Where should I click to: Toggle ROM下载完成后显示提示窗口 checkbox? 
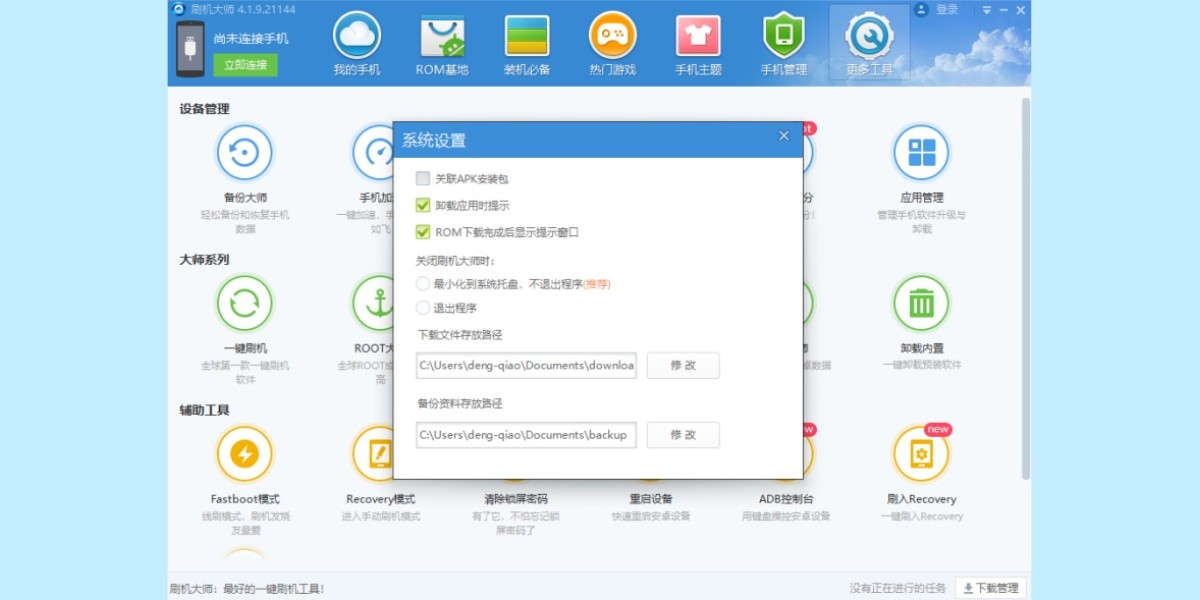(x=423, y=232)
